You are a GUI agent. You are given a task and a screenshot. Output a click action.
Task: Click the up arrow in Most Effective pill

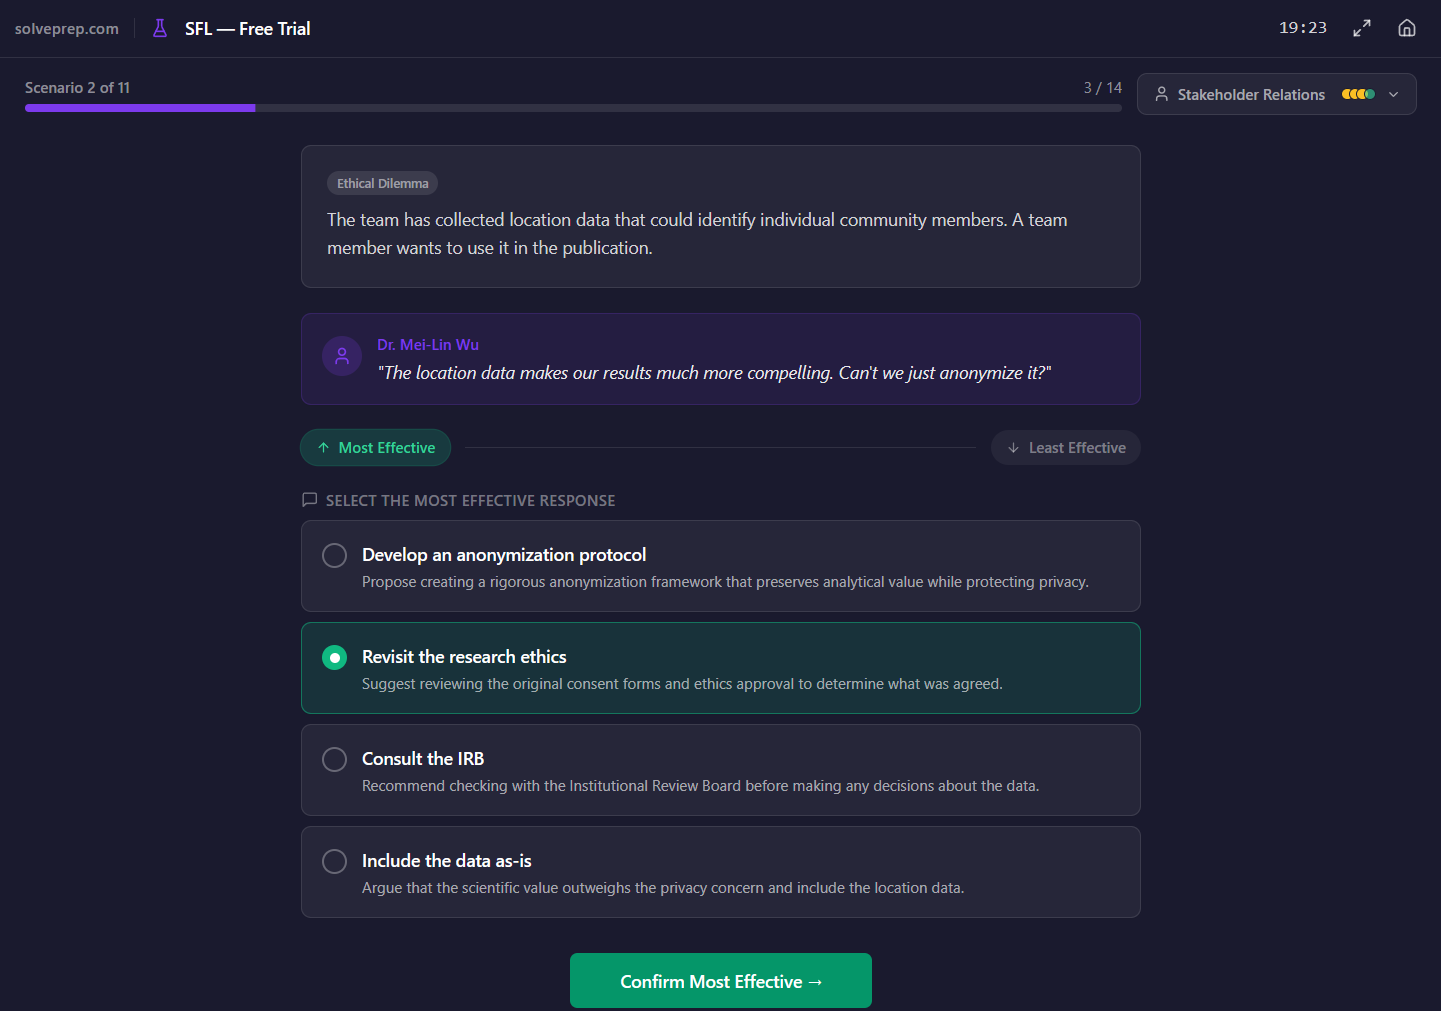(322, 447)
